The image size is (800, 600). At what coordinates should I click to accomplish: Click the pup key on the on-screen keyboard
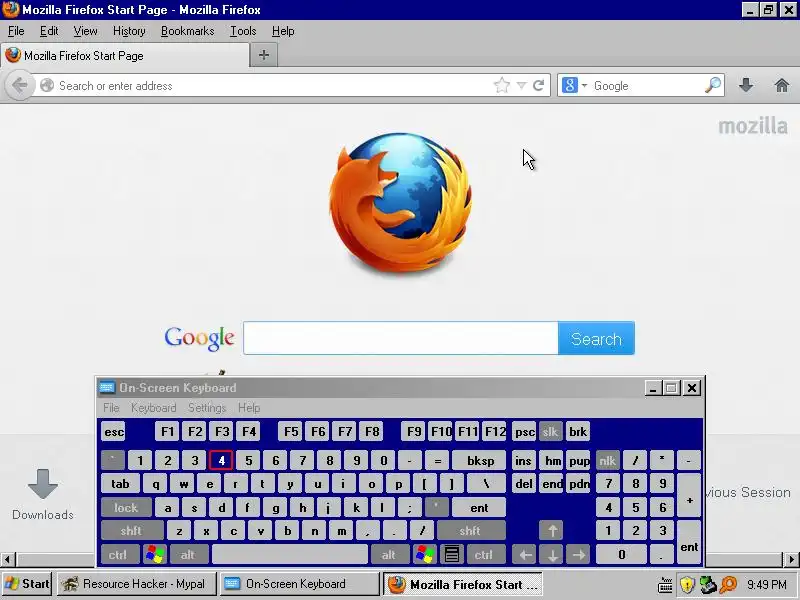coord(579,461)
